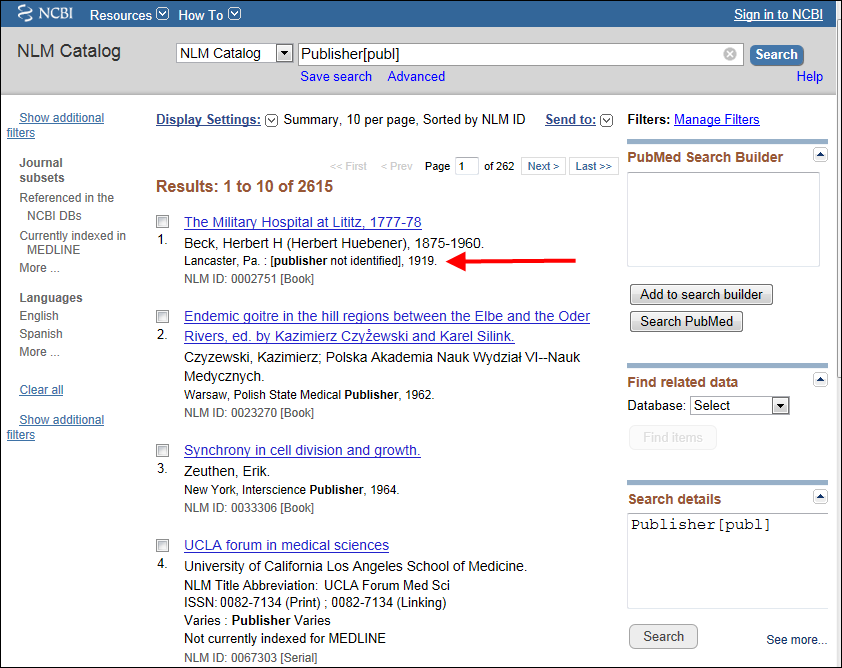The image size is (842, 668).
Task: Click the Save search link
Action: click(x=336, y=76)
